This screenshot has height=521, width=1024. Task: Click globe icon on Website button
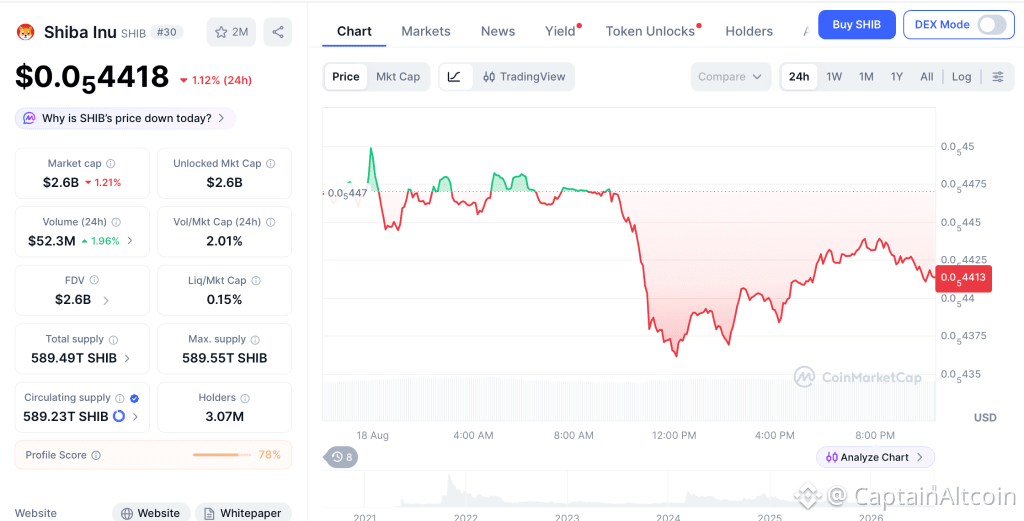127,514
